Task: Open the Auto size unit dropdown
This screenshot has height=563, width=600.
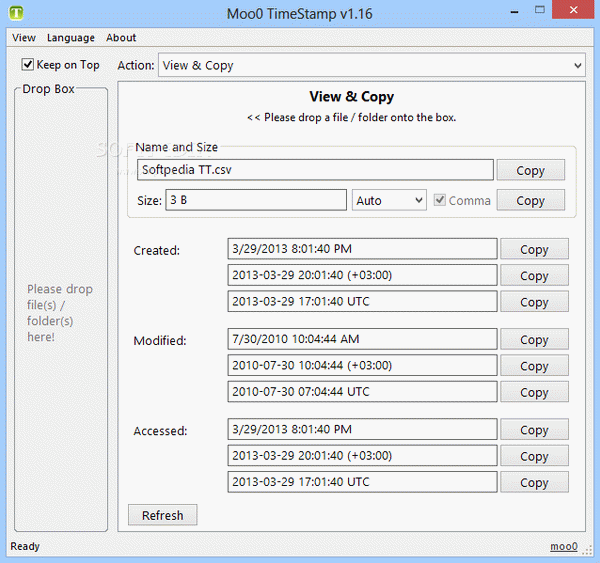Action: click(389, 200)
